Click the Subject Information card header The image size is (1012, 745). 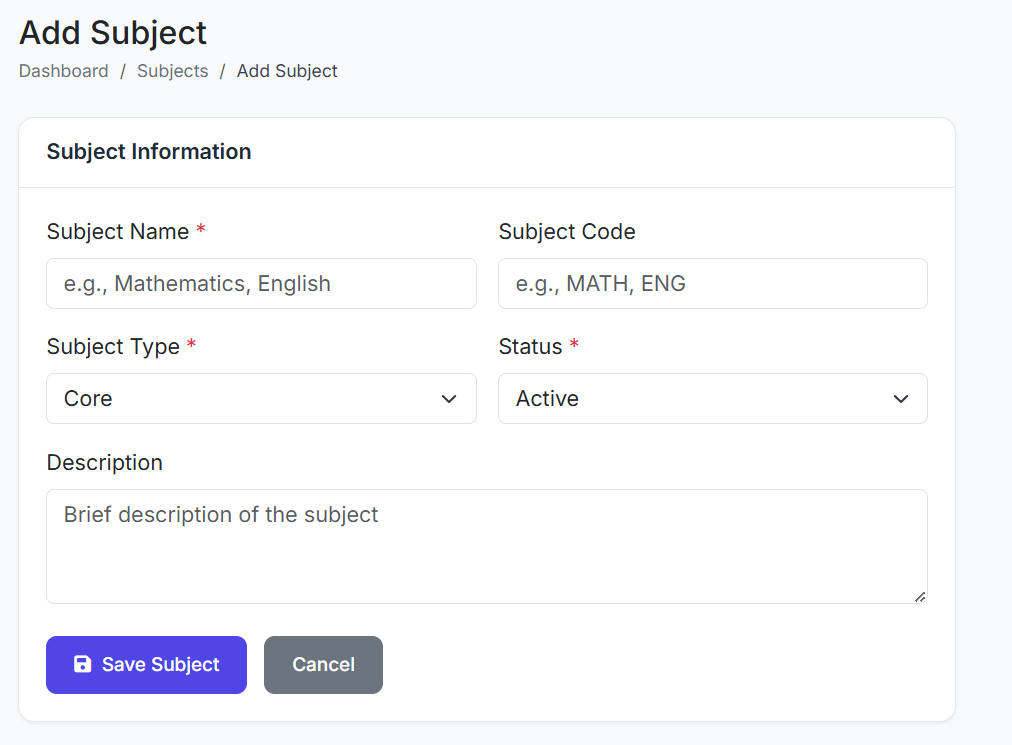(x=149, y=152)
